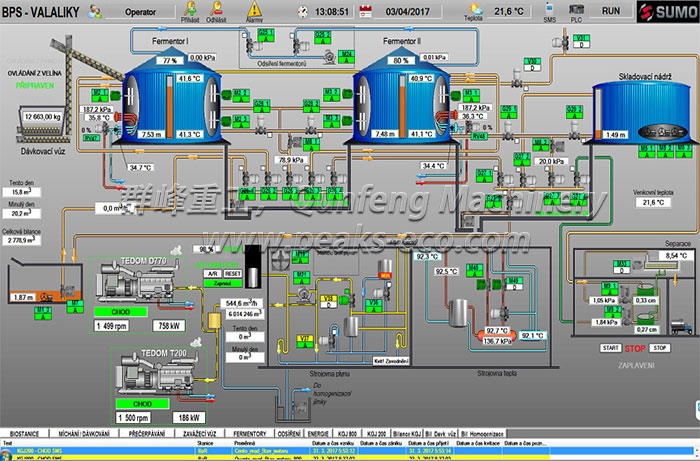The image size is (700, 461).
Task: Click the Fermentor I 77% fill level
Action: click(143, 61)
